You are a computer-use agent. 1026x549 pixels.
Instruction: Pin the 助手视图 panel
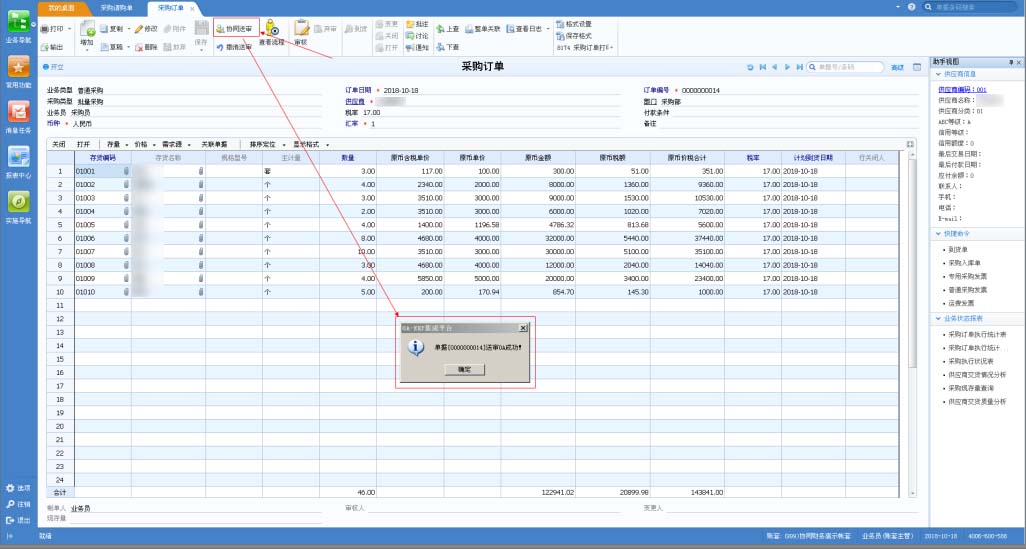point(1011,62)
